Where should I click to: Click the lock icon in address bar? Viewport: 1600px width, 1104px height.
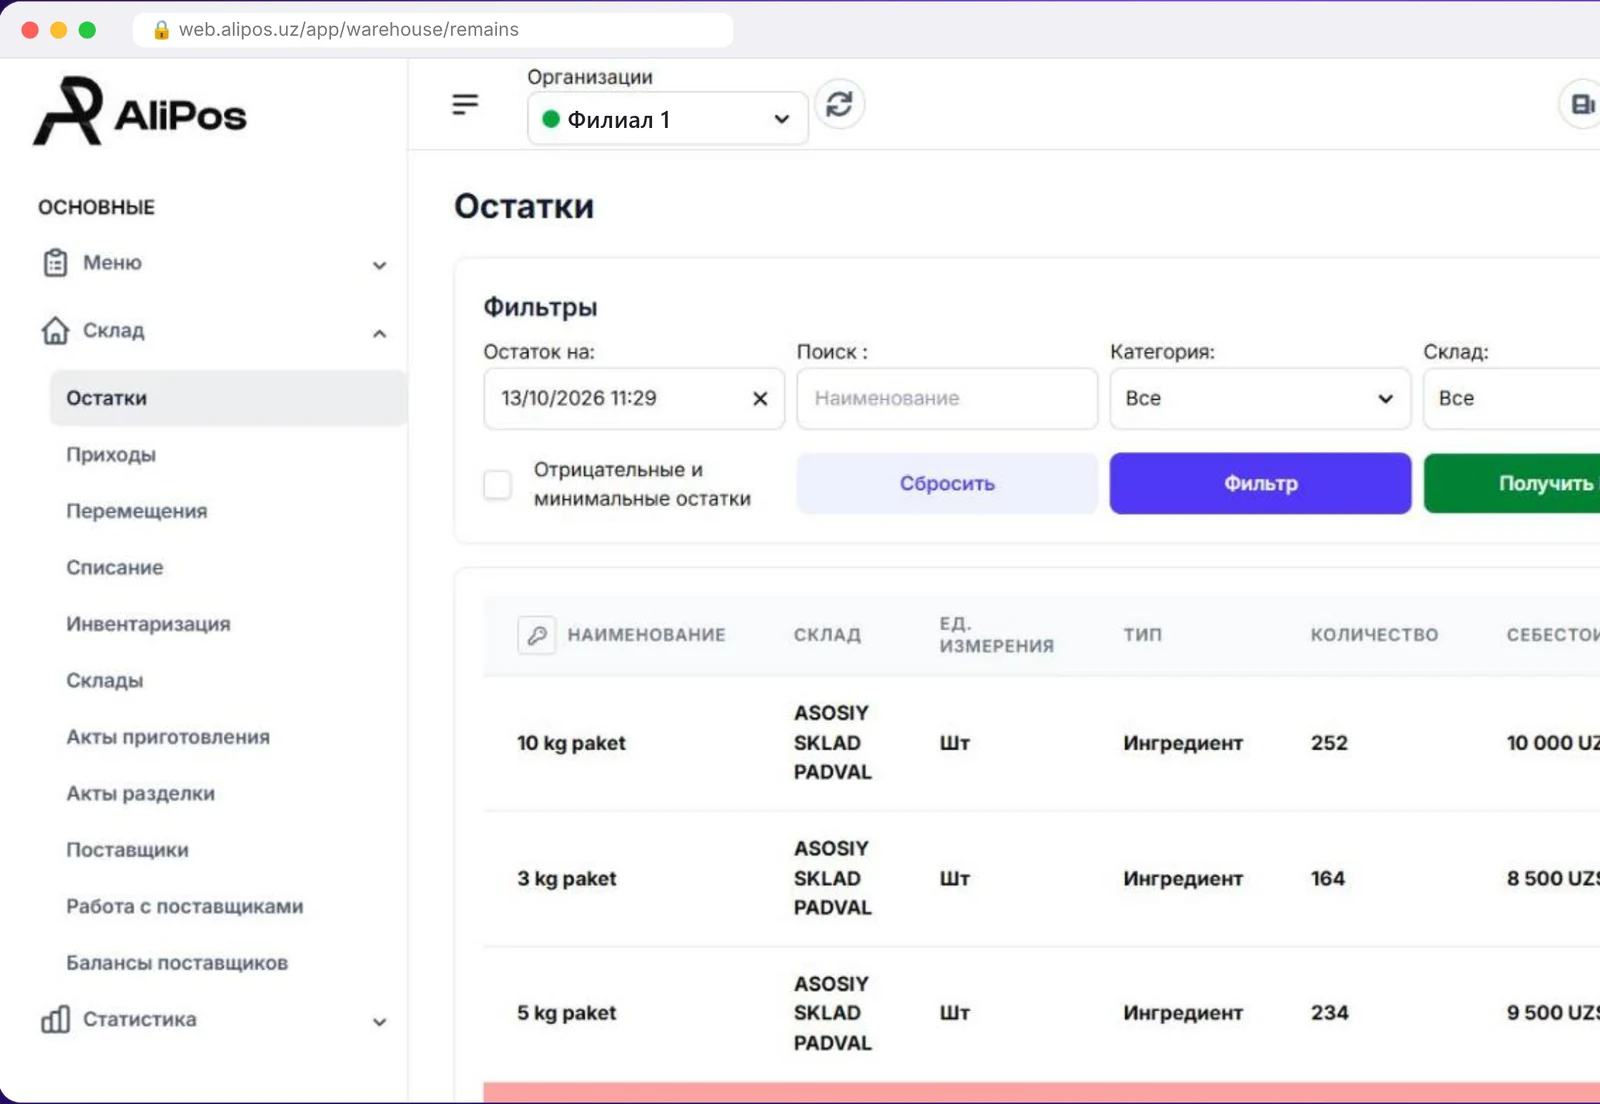click(x=161, y=30)
